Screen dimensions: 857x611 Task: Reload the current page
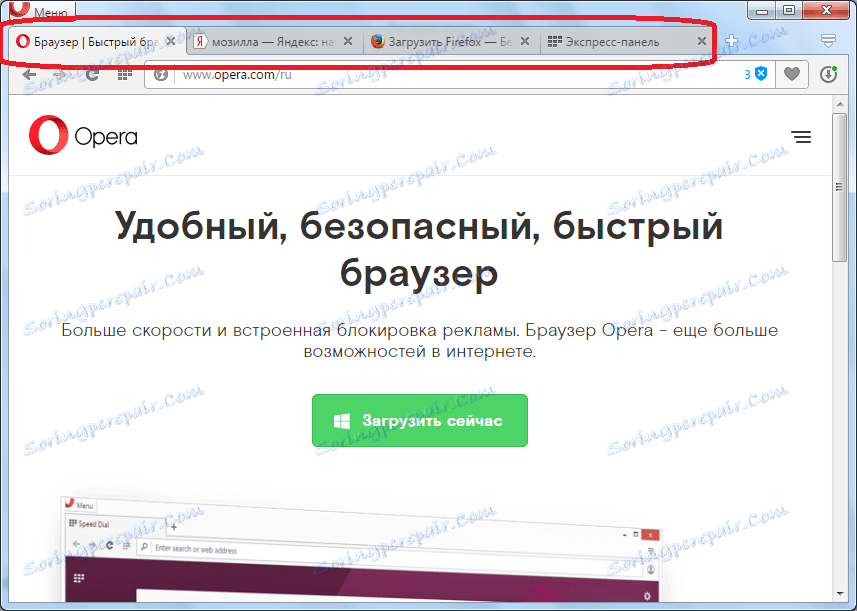coord(92,75)
